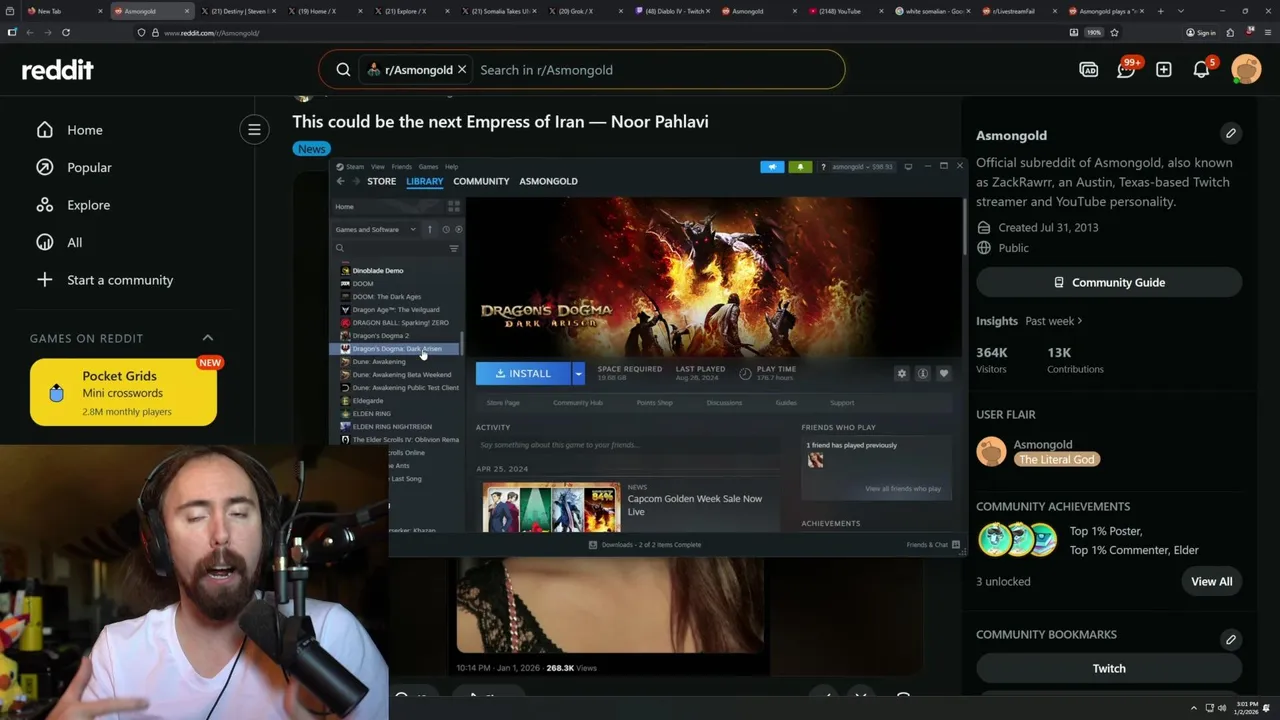Select Dinoblade Demo in Steam library list
The image size is (1280, 720).
coord(378,271)
